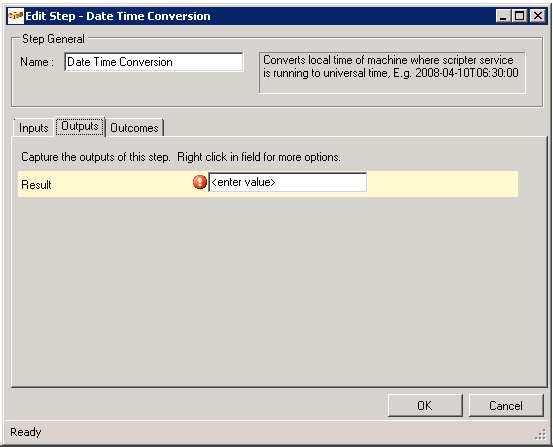Select the Outputs tab
Image resolution: width=553 pixels, height=447 pixels.
click(x=80, y=126)
